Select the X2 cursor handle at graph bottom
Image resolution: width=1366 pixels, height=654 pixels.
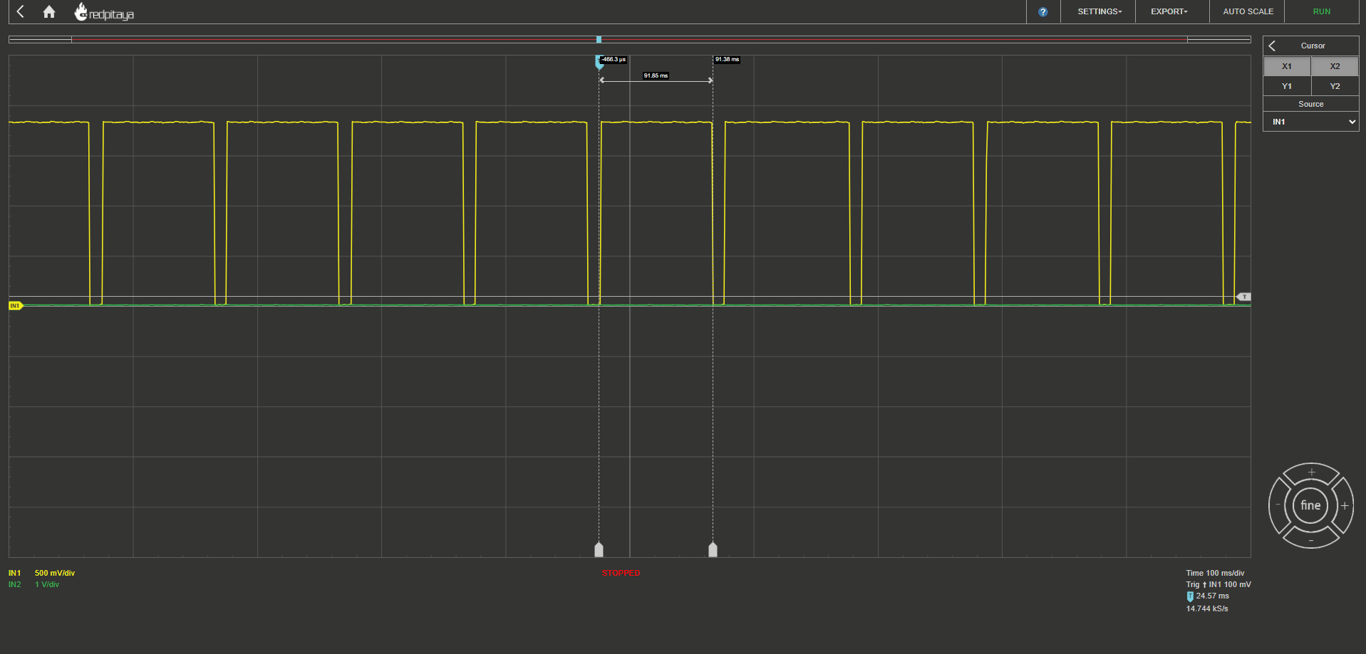pos(713,550)
